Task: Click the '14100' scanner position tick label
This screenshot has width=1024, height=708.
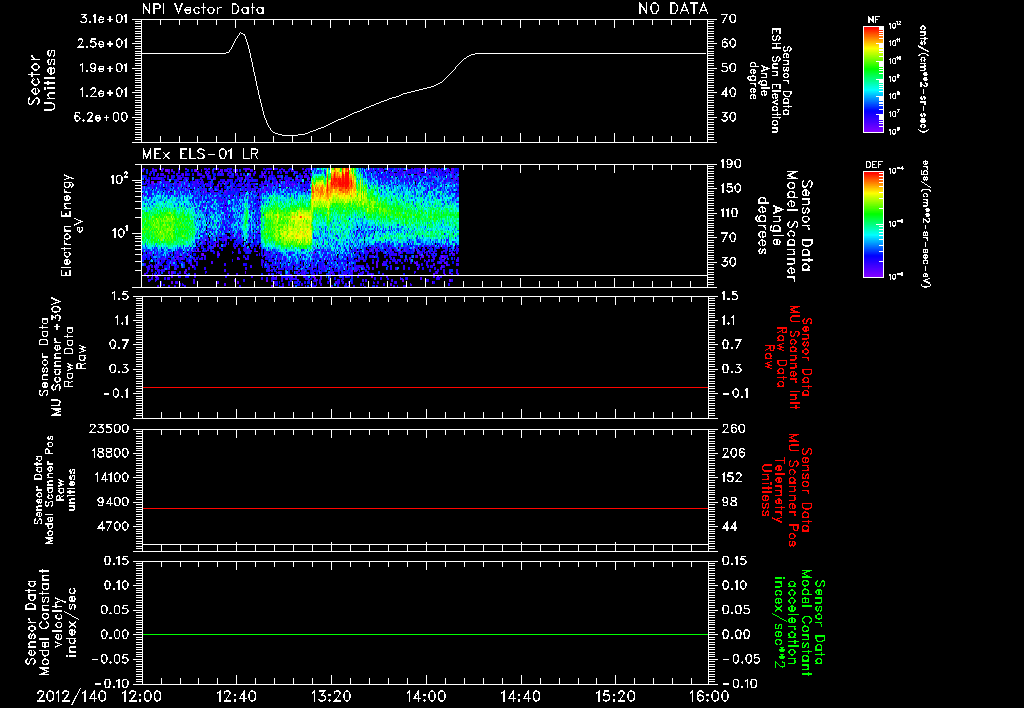Action: [x=109, y=477]
